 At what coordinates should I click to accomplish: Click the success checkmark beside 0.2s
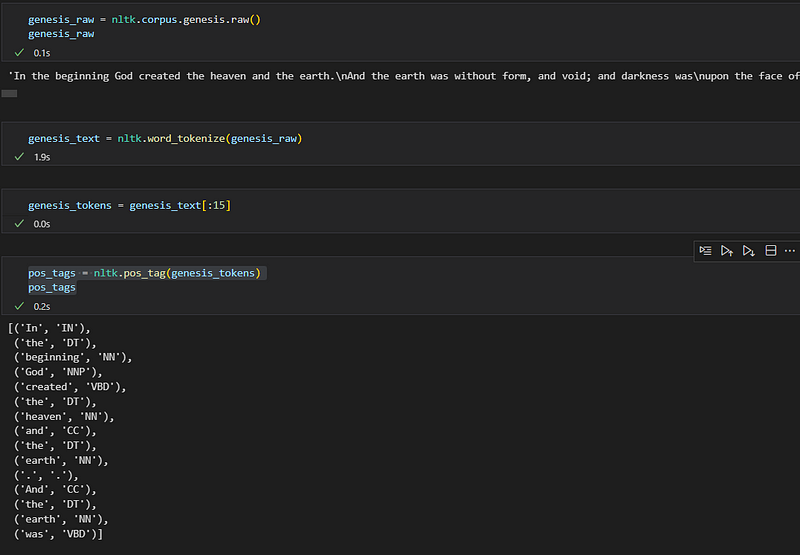point(19,306)
